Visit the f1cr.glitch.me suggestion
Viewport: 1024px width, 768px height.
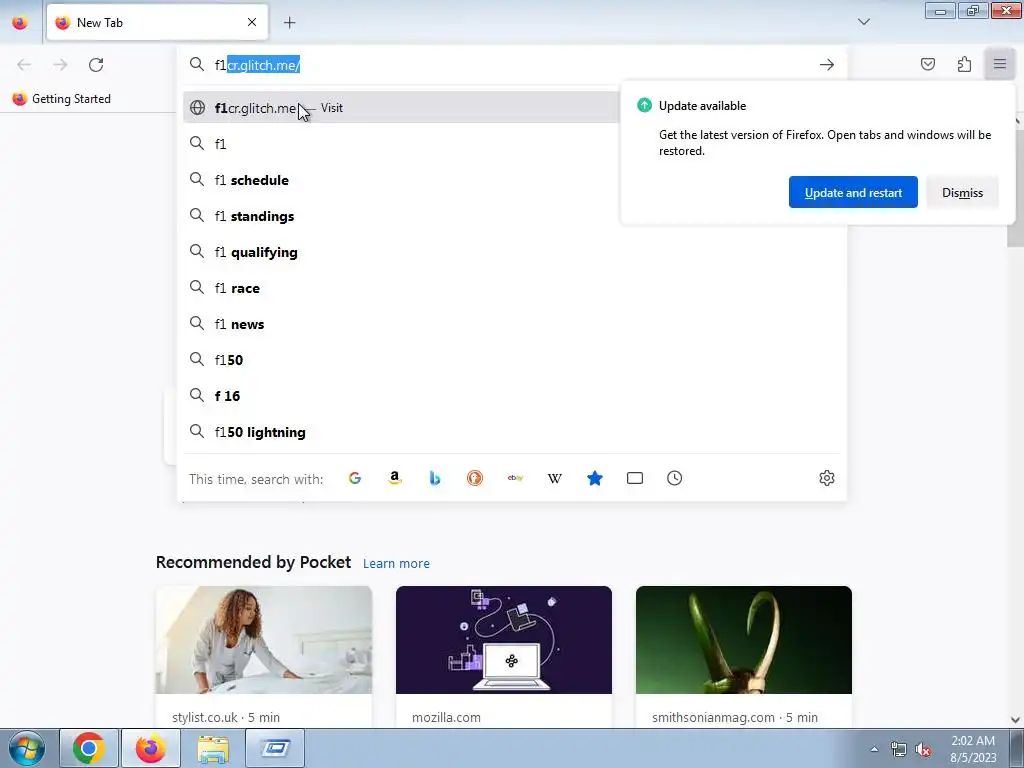401,108
